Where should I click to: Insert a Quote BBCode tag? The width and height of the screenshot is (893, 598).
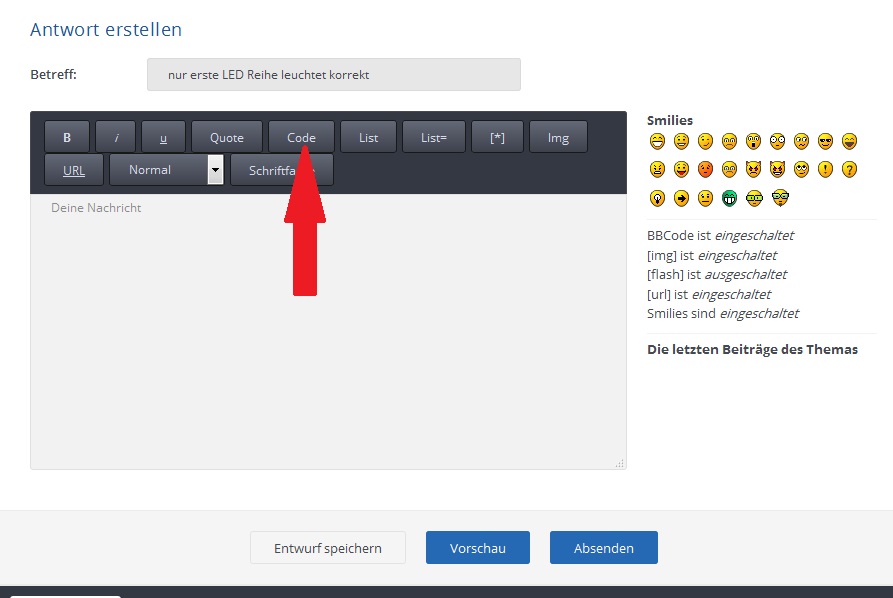point(227,138)
